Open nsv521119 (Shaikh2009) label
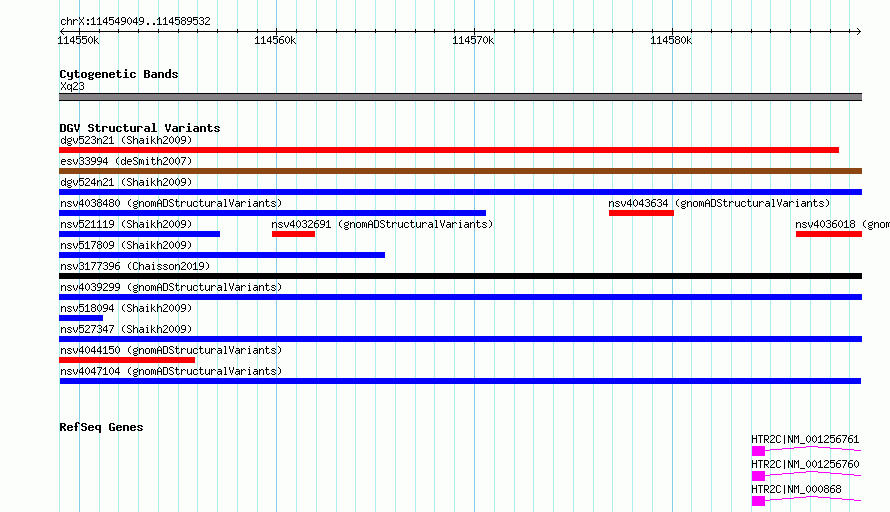Screen dimensions: 890x512 point(126,224)
